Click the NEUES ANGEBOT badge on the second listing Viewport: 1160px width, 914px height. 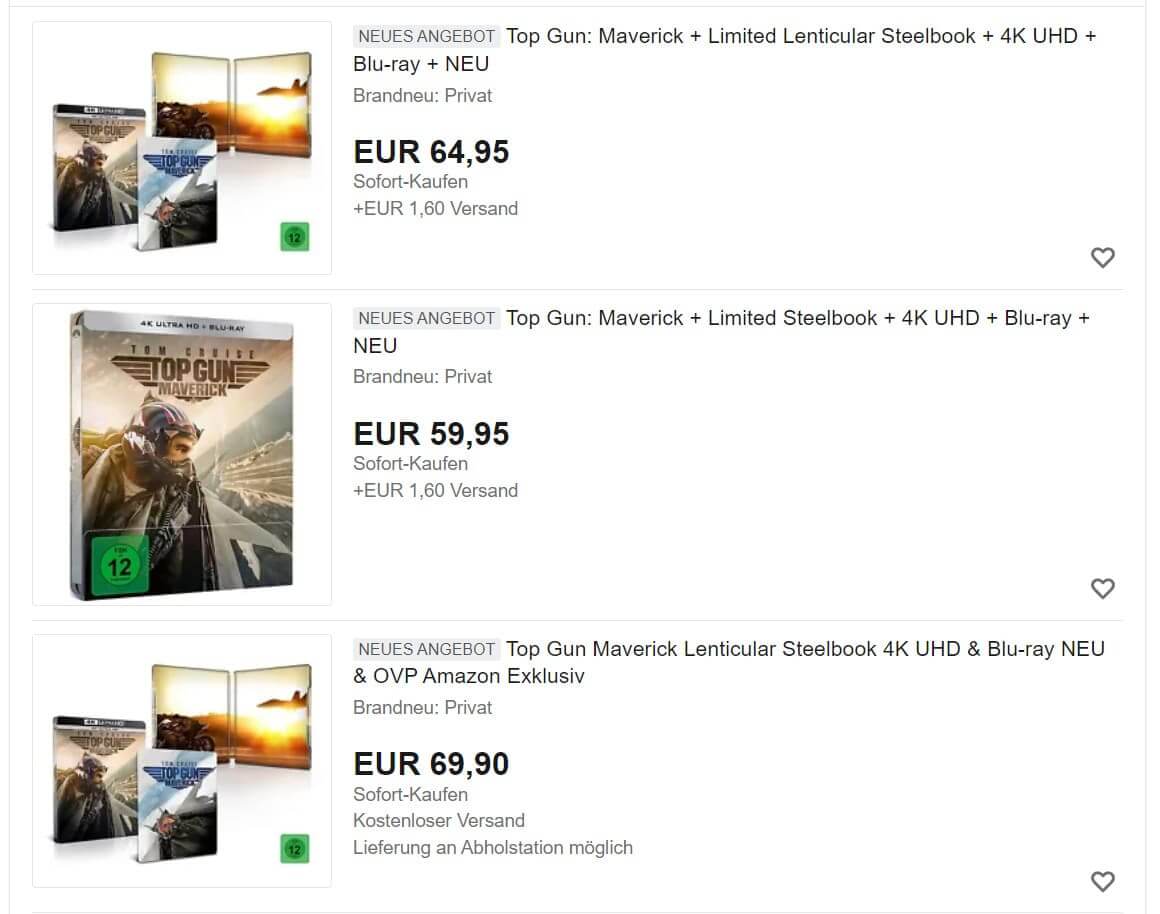pyautogui.click(x=427, y=318)
